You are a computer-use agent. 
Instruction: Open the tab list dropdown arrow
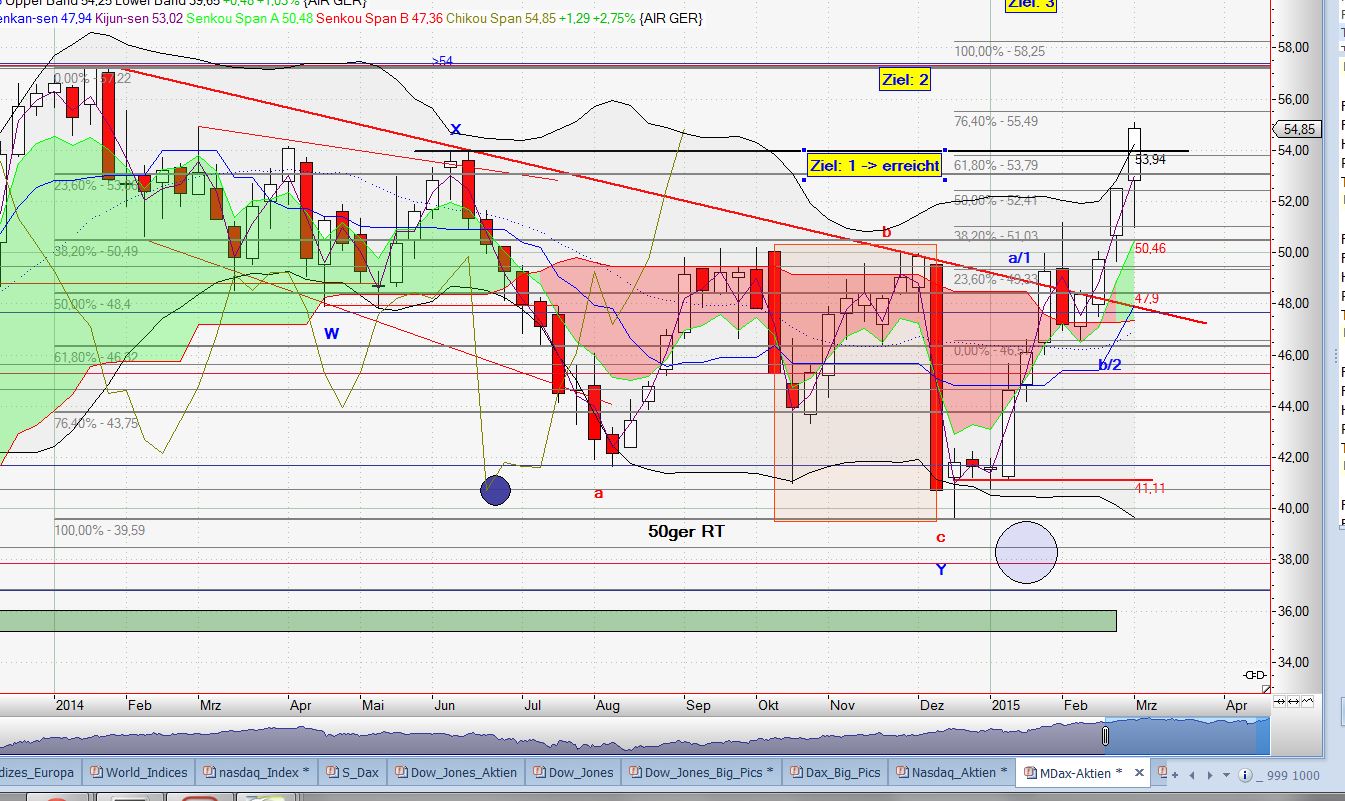pos(1228,775)
